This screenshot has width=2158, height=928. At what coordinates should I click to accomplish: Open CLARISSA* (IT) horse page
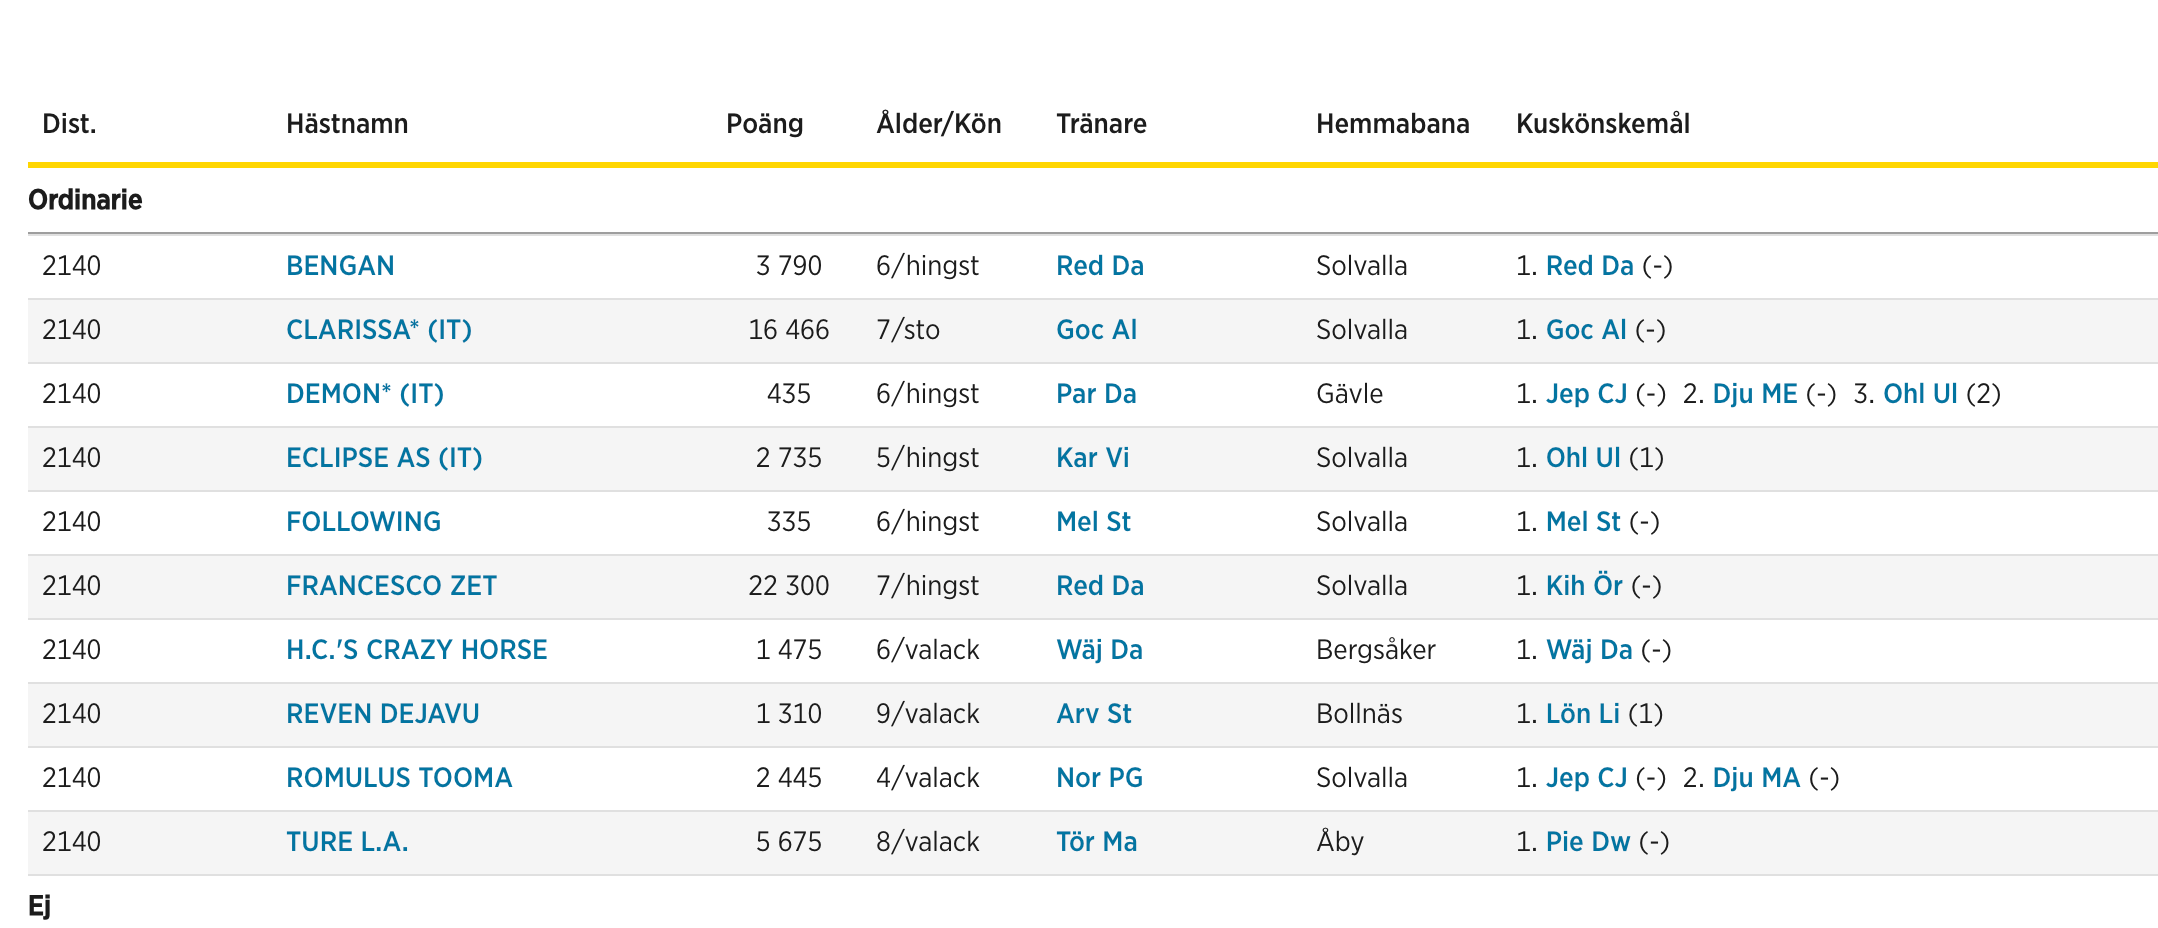(378, 330)
